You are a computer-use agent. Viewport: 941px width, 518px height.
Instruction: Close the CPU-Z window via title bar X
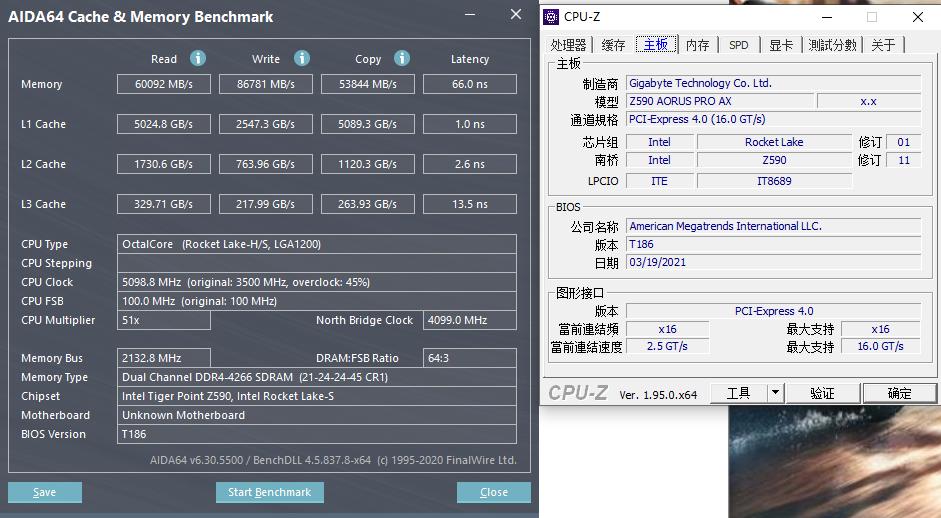pyautogui.click(x=918, y=17)
